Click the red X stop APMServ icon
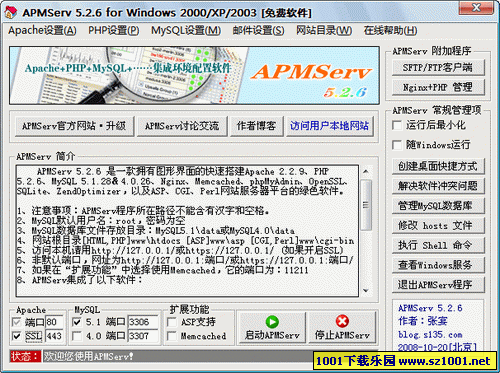Image resolution: width=500 pixels, height=373 pixels. pos(342,321)
